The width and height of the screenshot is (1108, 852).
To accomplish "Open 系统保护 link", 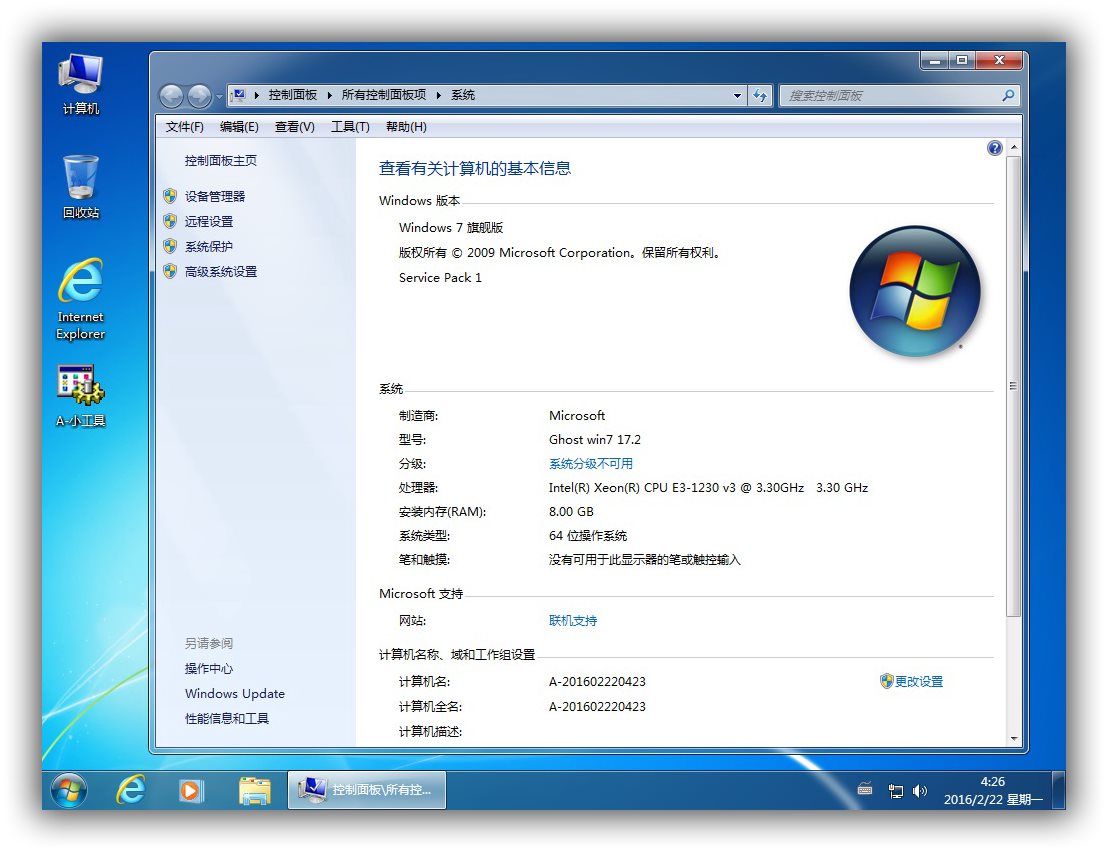I will point(209,246).
